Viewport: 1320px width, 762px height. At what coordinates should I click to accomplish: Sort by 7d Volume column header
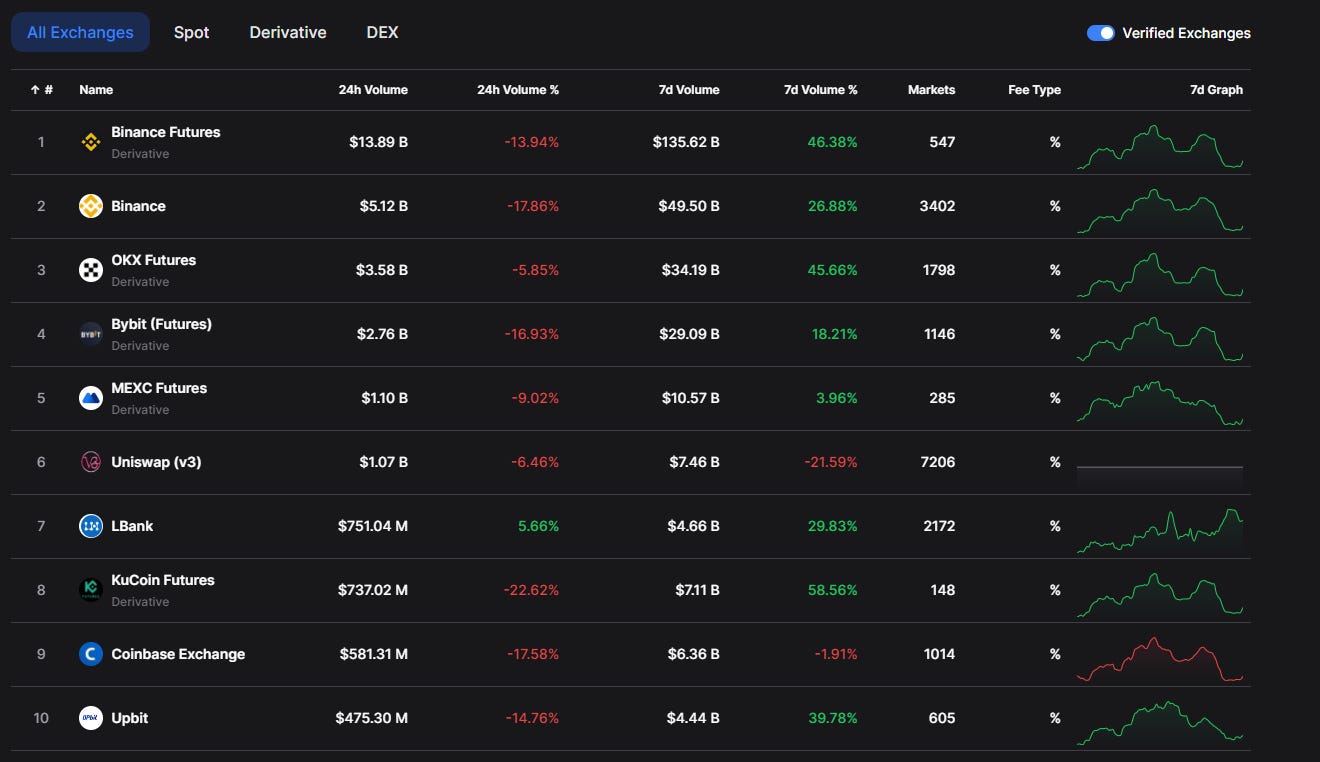point(688,90)
